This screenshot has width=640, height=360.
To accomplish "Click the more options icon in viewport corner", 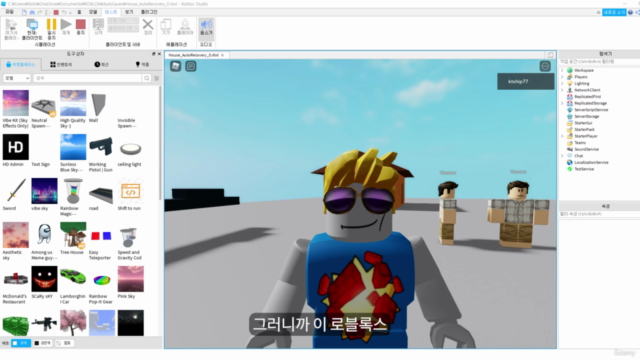I will click(545, 66).
